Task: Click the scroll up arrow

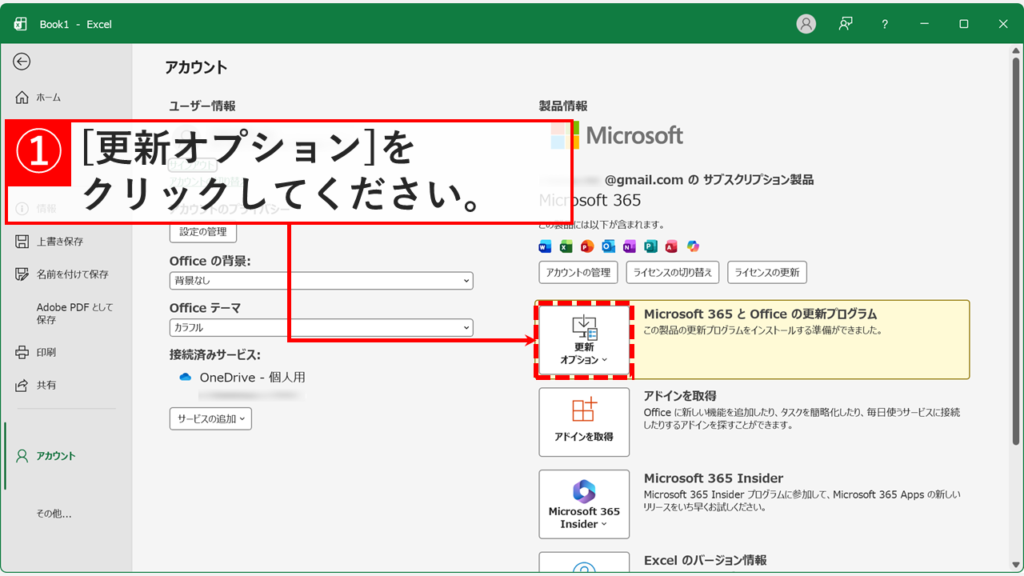Action: (1016, 50)
